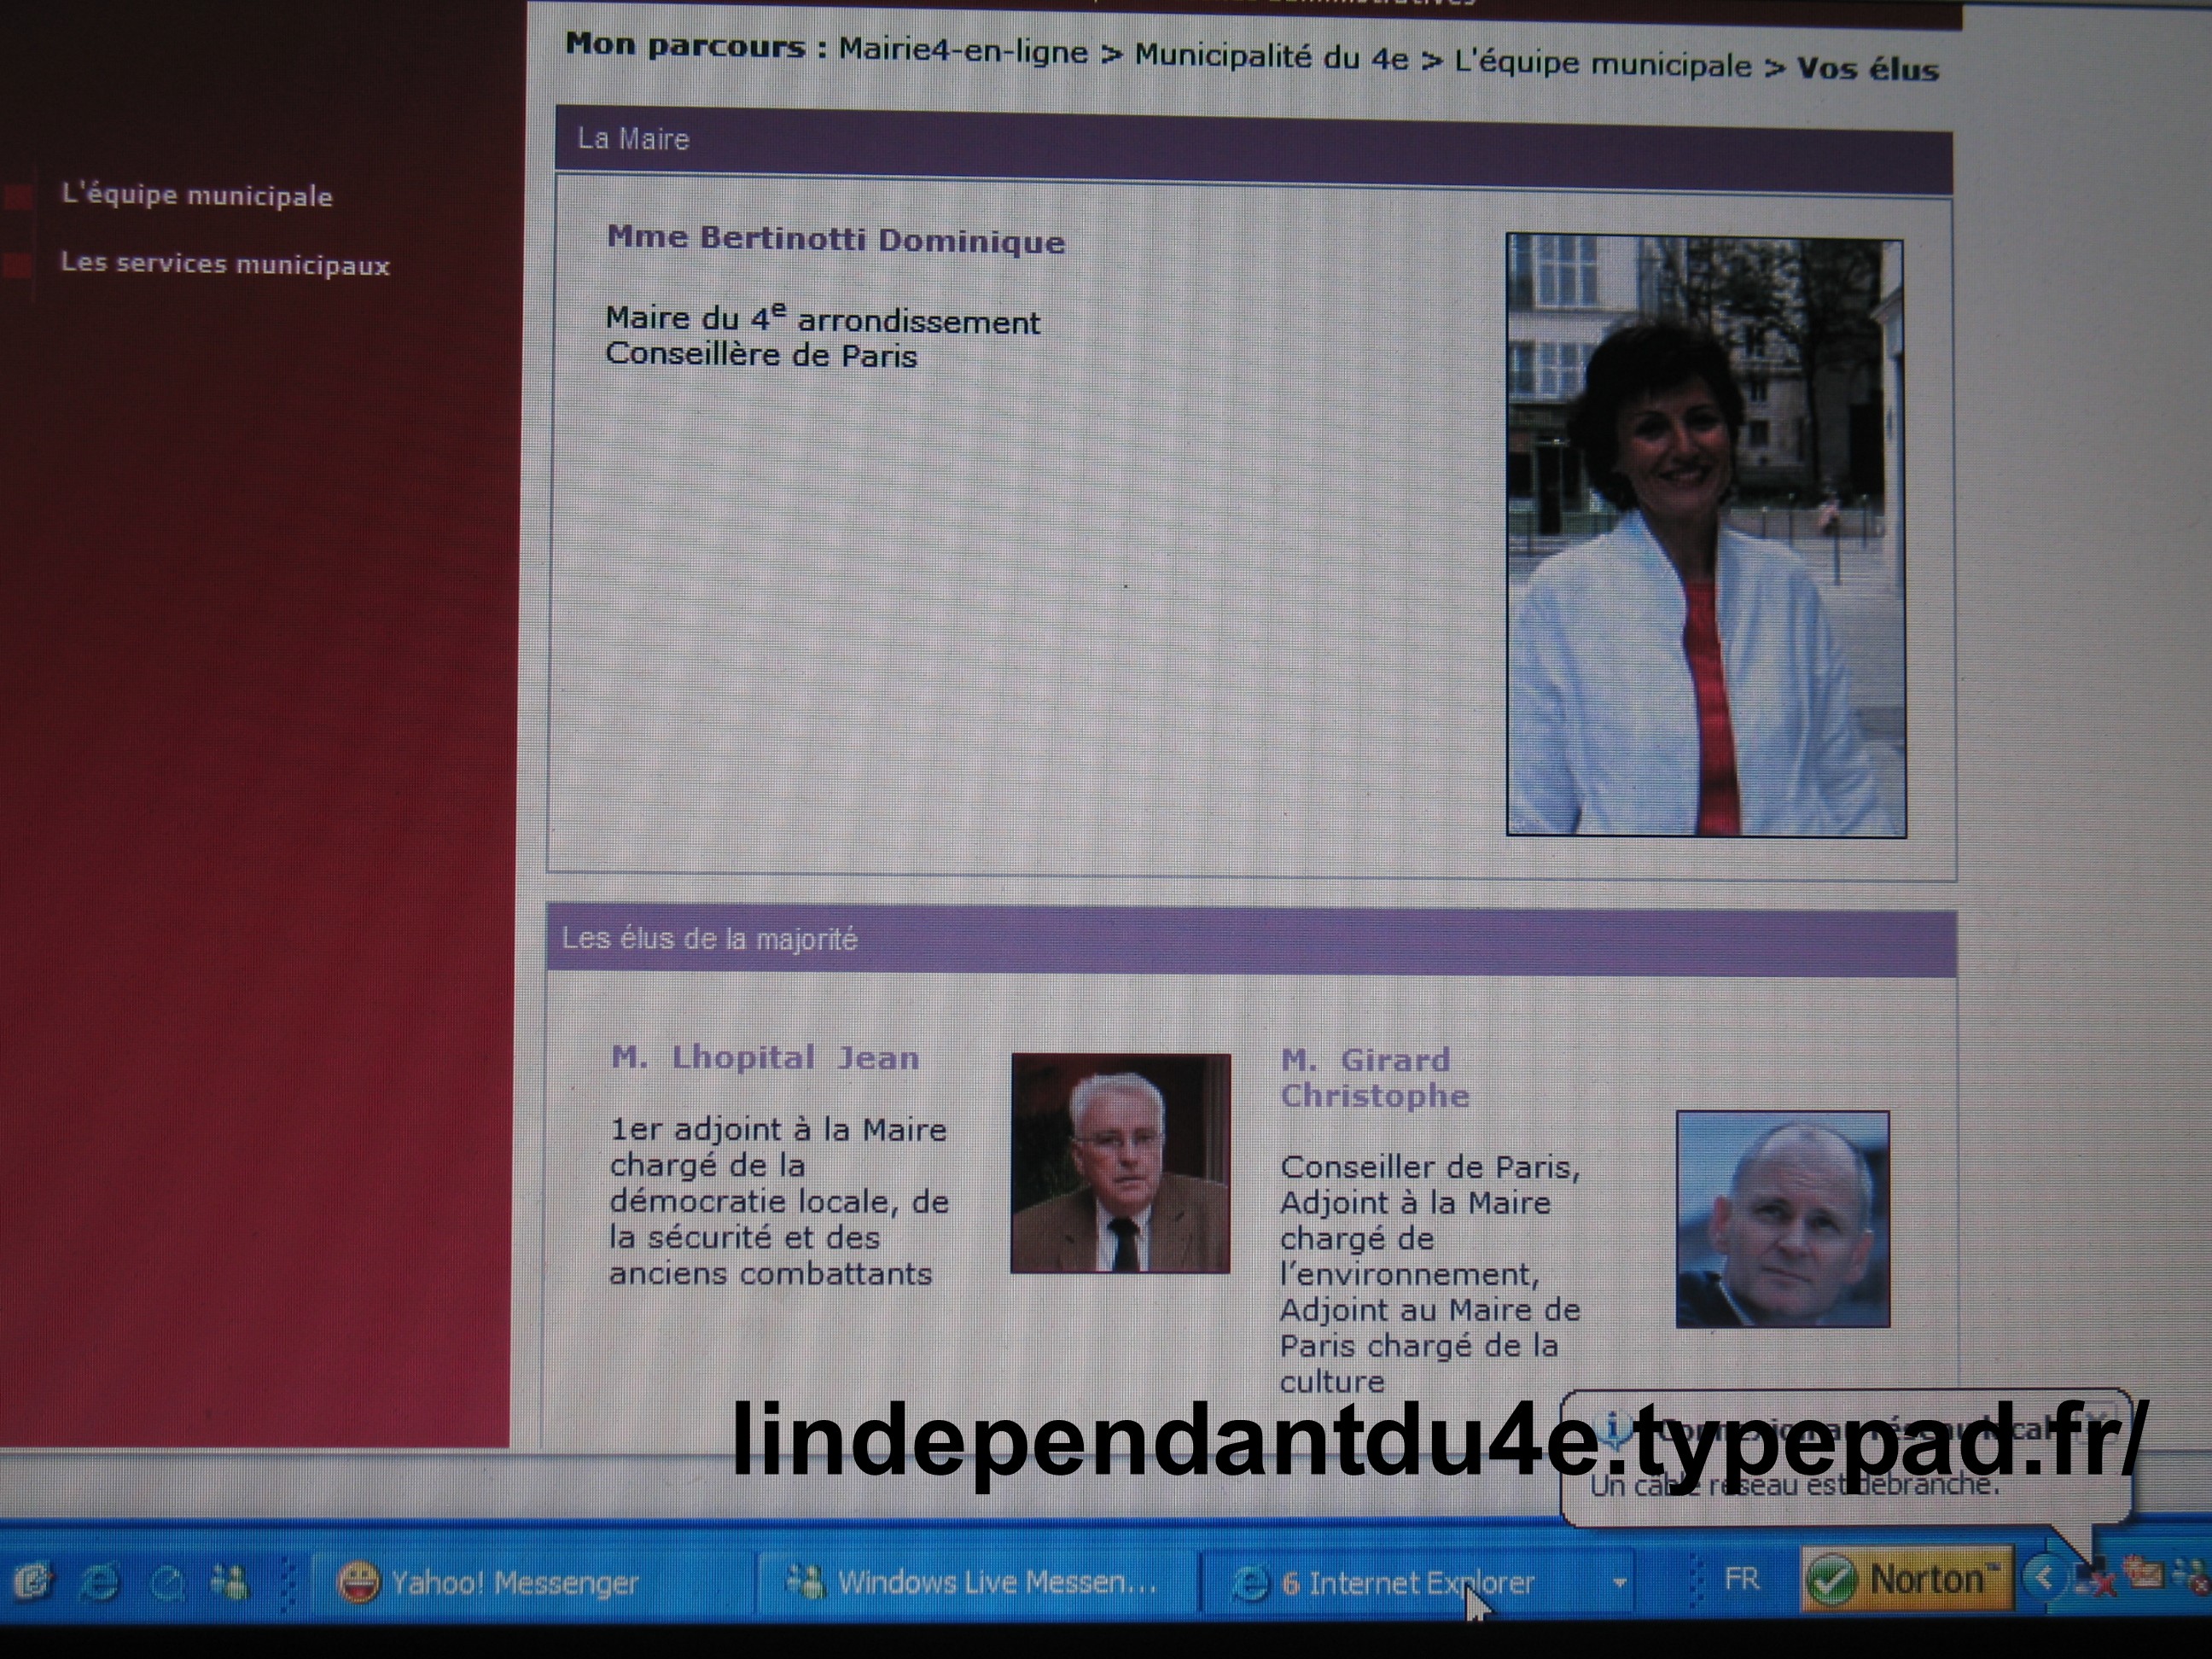Open M. Lhopital Jean profile link

click(x=765, y=1057)
